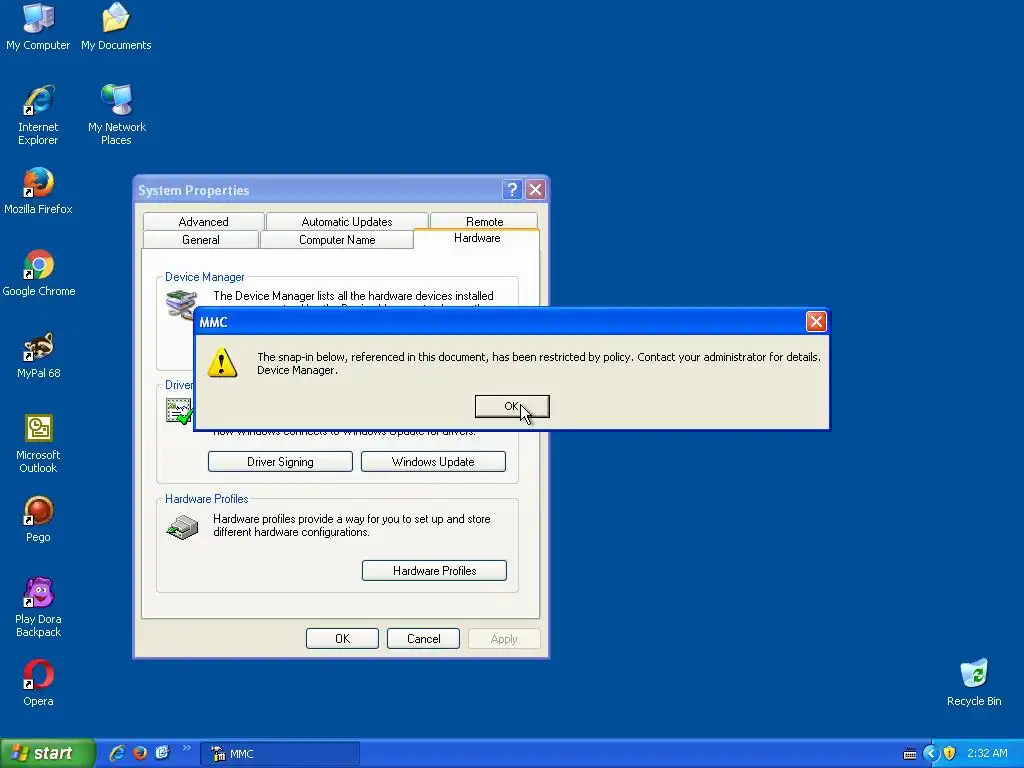Expand hidden tray icons with the arrow
Screen dimensions: 1024x768
[x=930, y=754]
